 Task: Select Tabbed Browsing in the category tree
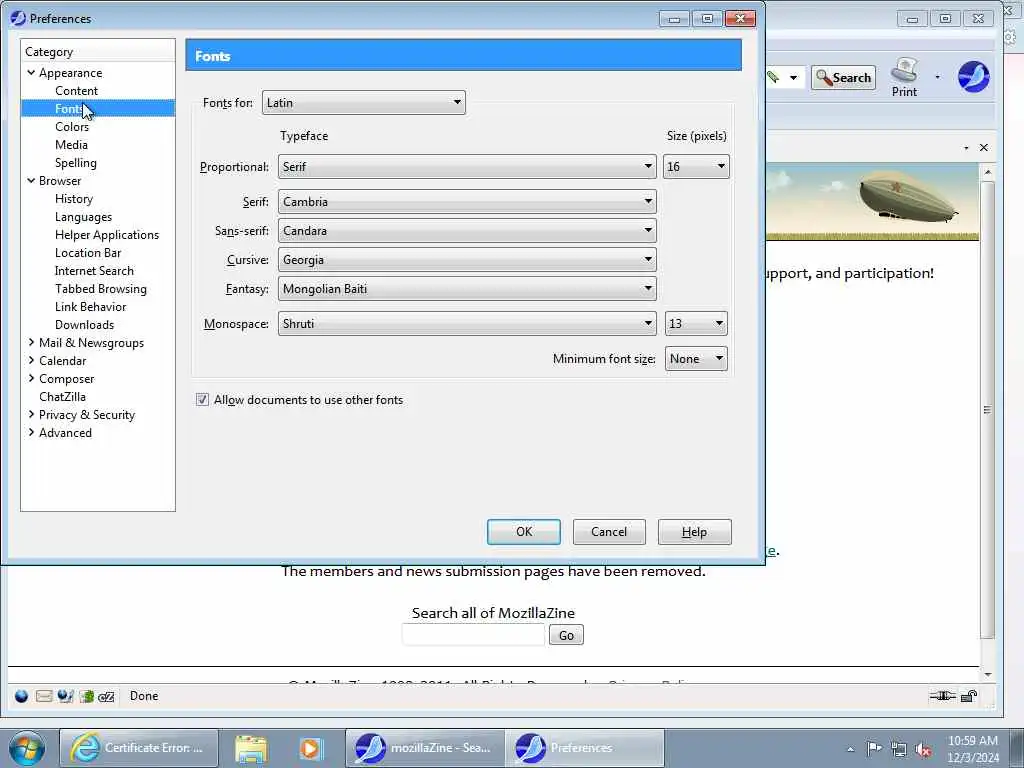[101, 289]
